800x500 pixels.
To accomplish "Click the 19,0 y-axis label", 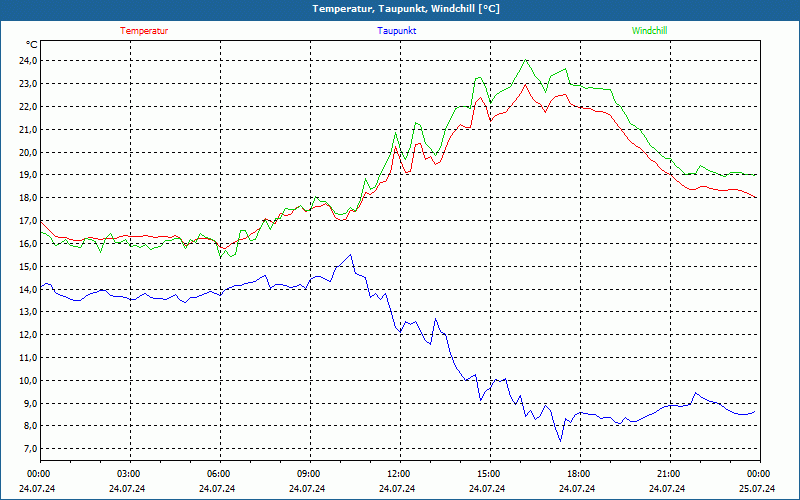I will pyautogui.click(x=28, y=175).
